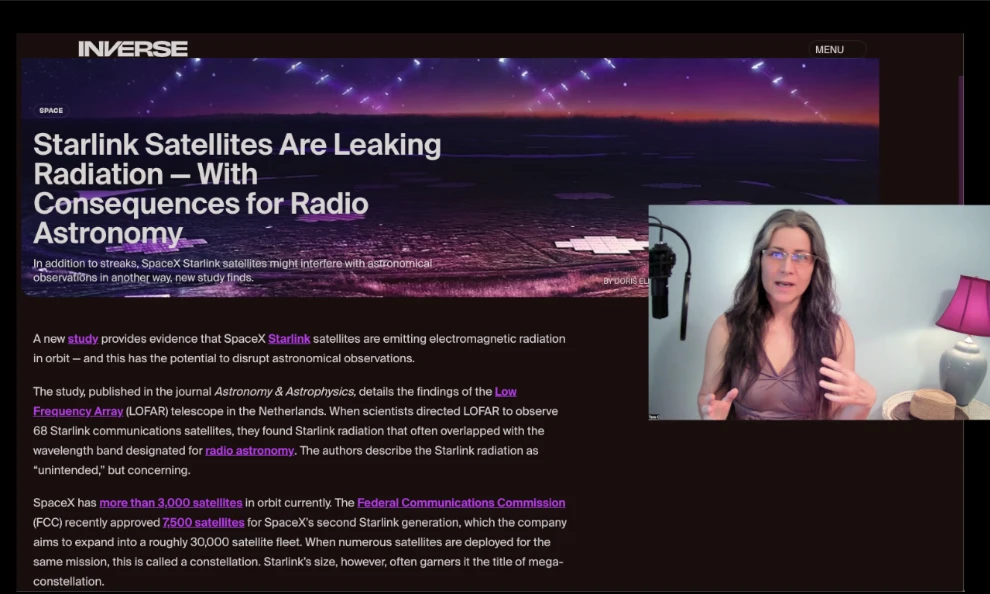Viewport: 990px width, 594px height.
Task: Follow the "Federal Communications Commission" link
Action: pyautogui.click(x=461, y=503)
